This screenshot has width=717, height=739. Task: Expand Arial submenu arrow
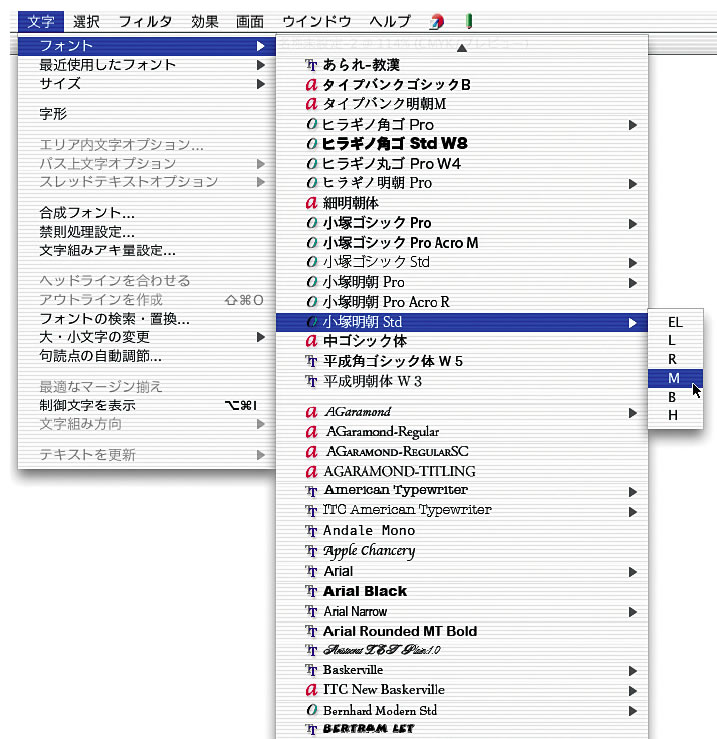[x=633, y=572]
